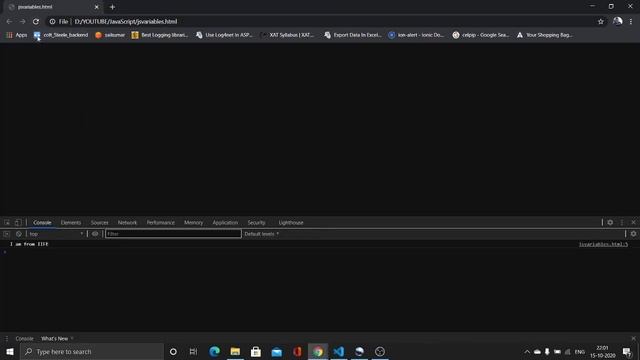Bookmark this page with the star icon
640x360 pixels.
[x=600, y=22]
